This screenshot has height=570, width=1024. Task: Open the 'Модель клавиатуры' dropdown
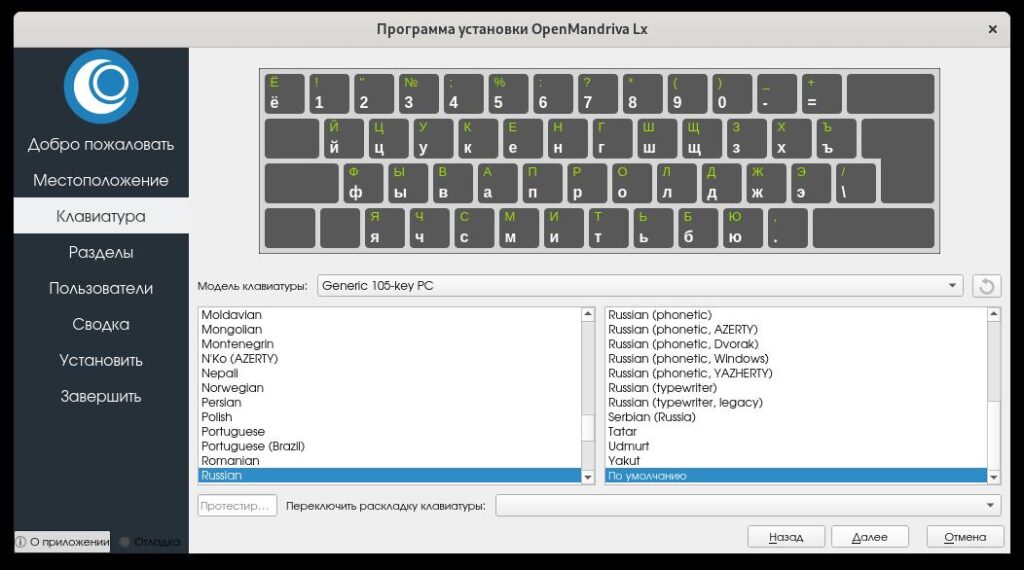click(640, 286)
